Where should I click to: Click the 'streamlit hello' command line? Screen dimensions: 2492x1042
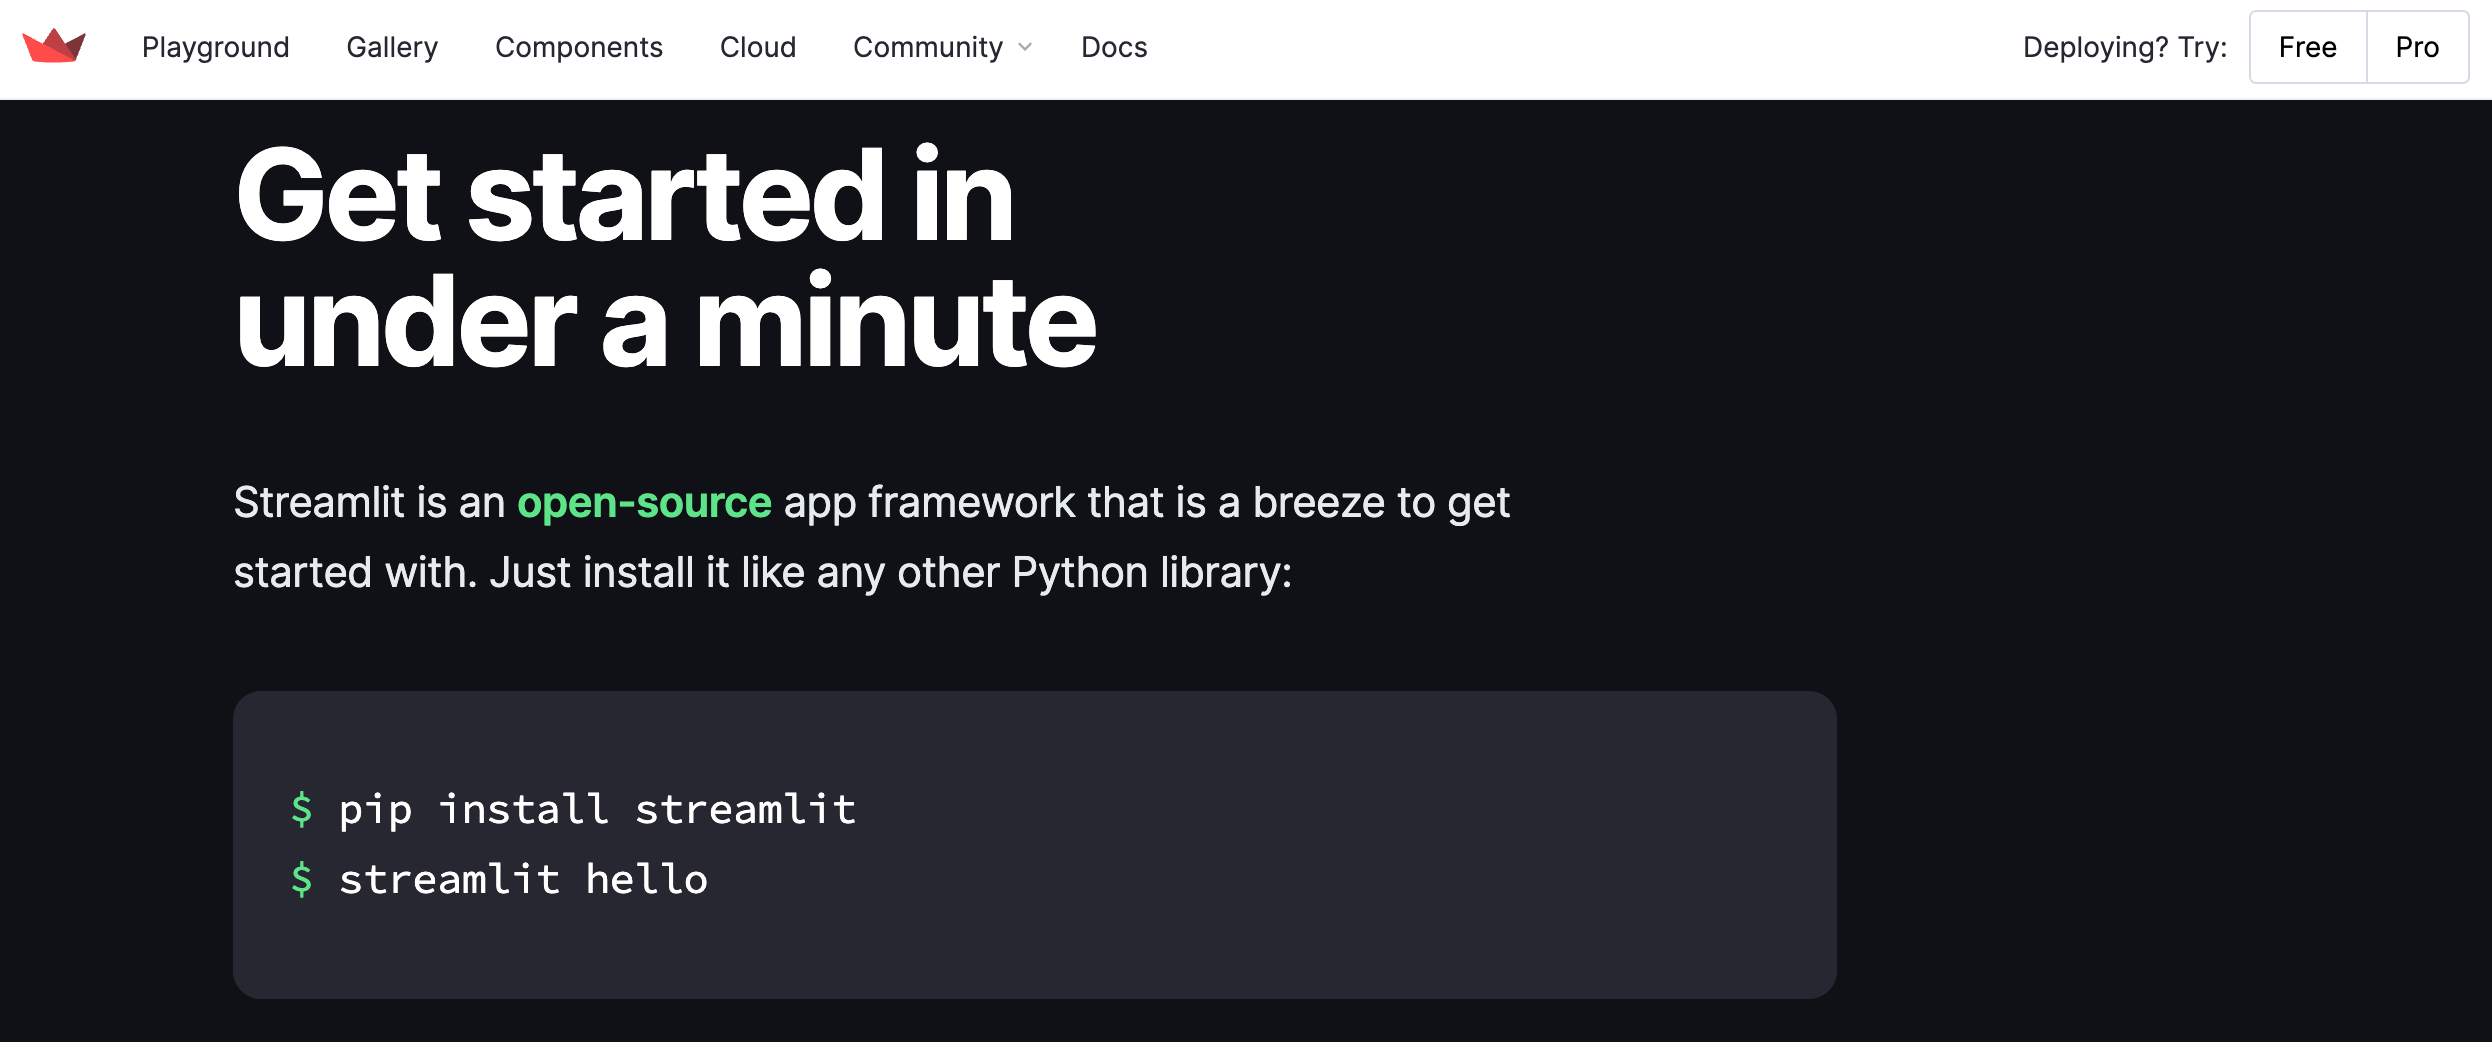(x=523, y=879)
